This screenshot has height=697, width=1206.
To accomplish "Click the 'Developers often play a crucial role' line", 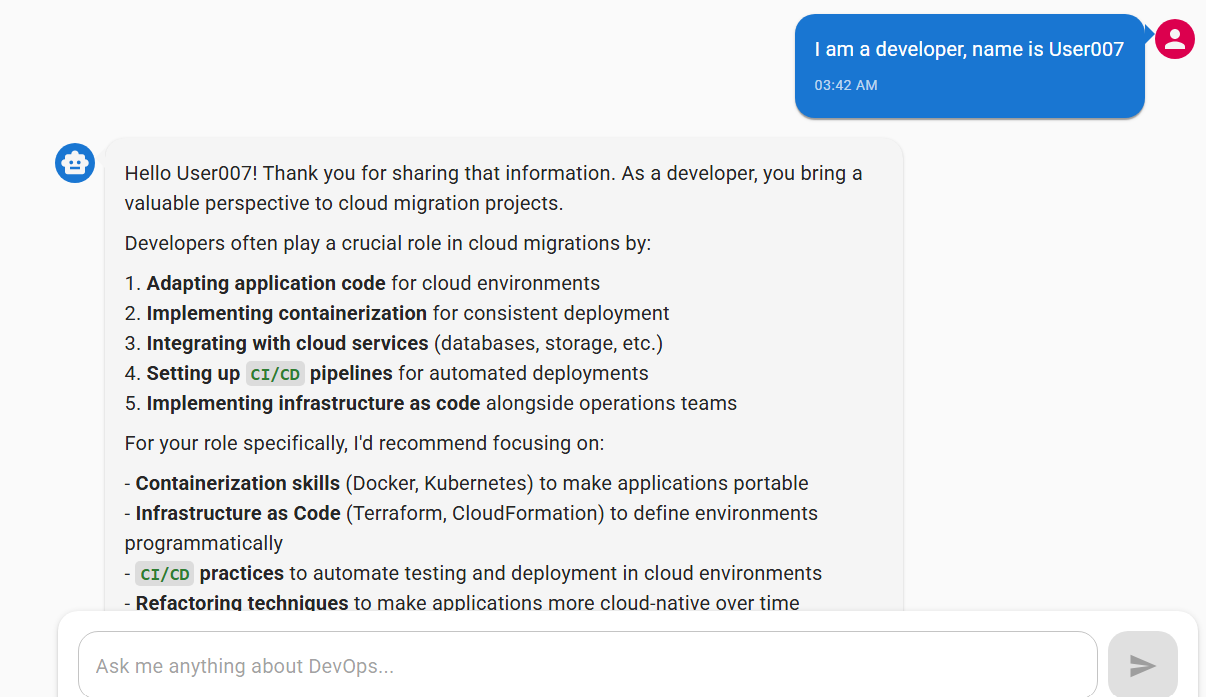I will tap(388, 243).
